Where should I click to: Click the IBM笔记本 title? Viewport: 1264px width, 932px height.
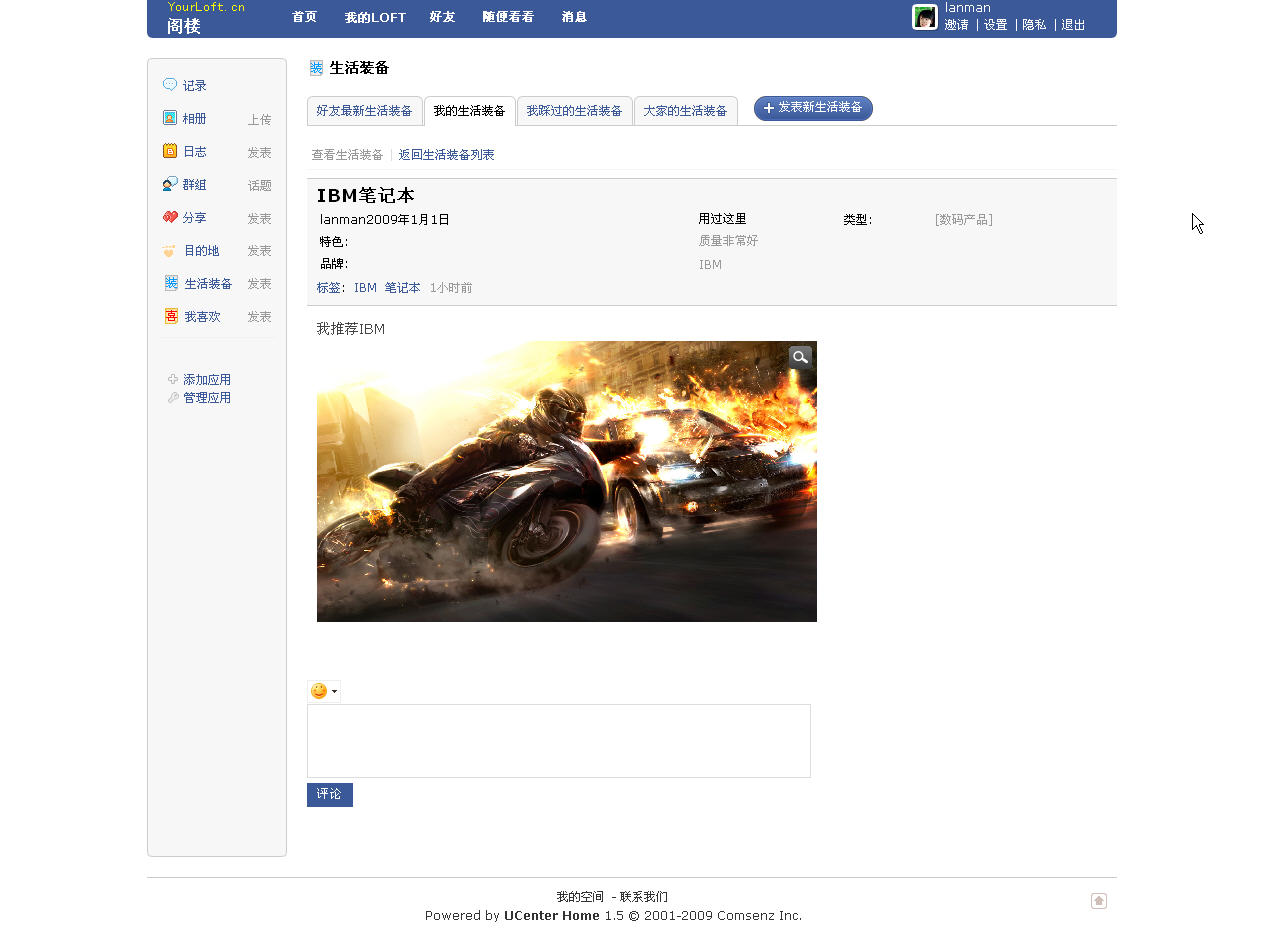tap(365, 195)
